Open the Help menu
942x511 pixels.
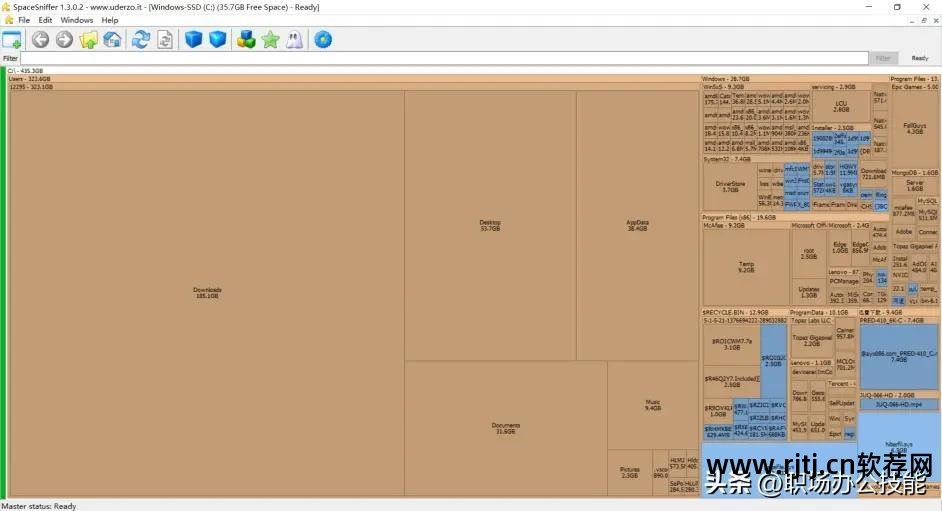pos(109,20)
